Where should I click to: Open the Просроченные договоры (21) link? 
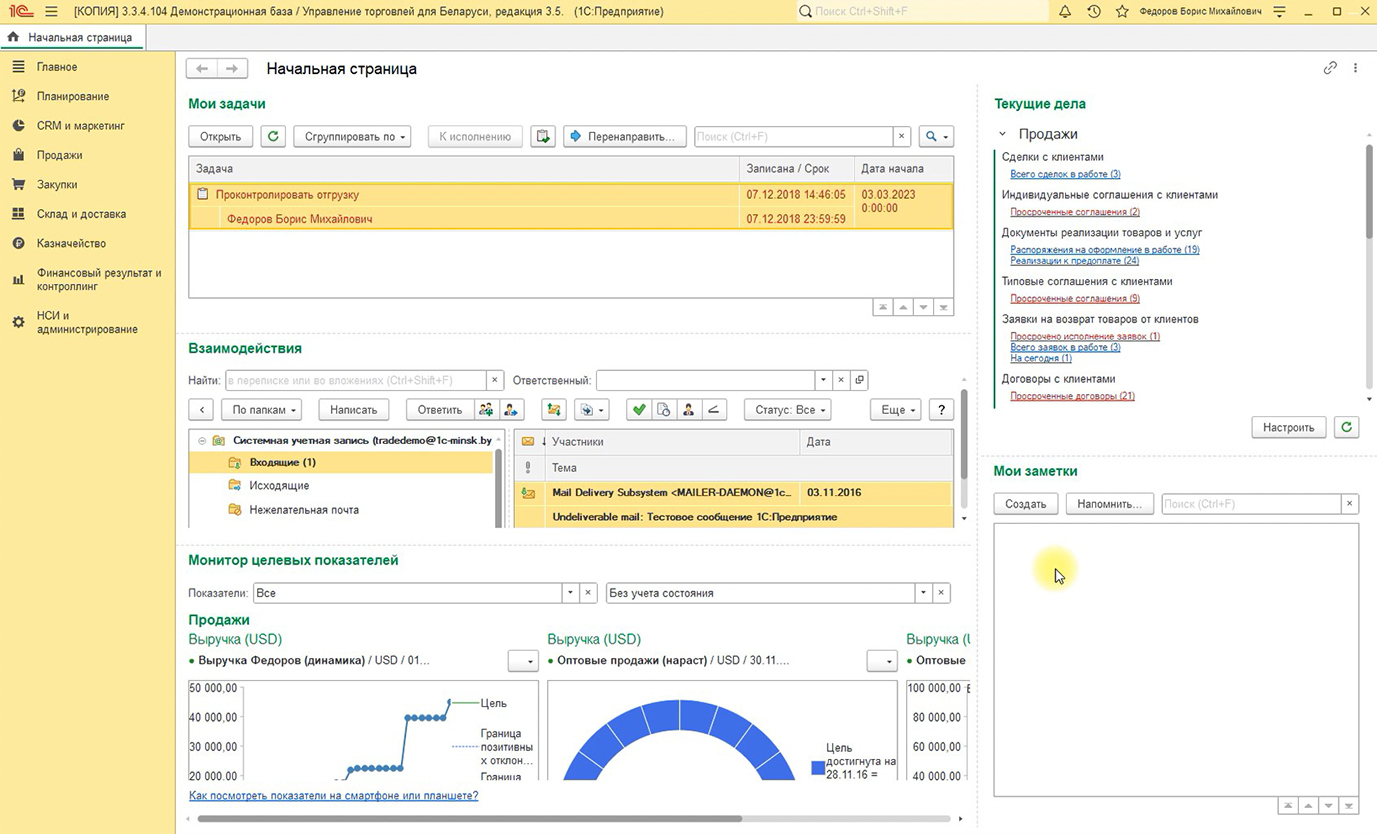pos(1072,396)
